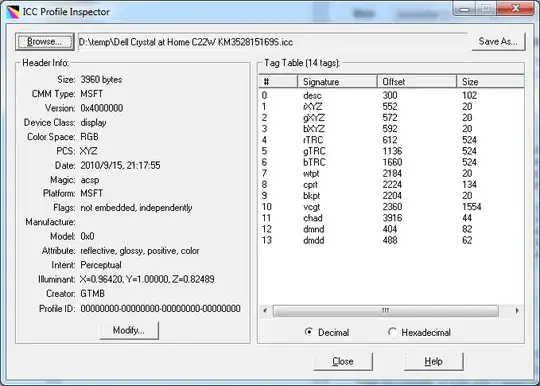
Task: Select the cprt tag row
Action: click(391, 185)
